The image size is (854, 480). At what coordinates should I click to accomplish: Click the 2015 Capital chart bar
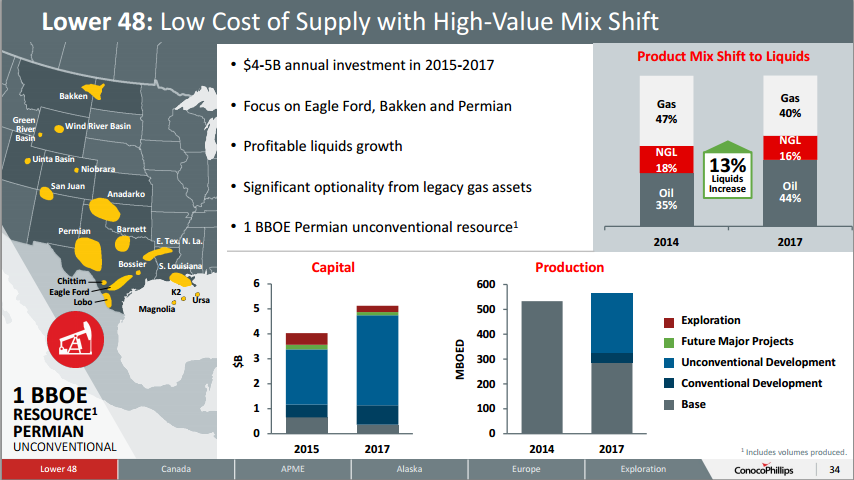pos(307,383)
